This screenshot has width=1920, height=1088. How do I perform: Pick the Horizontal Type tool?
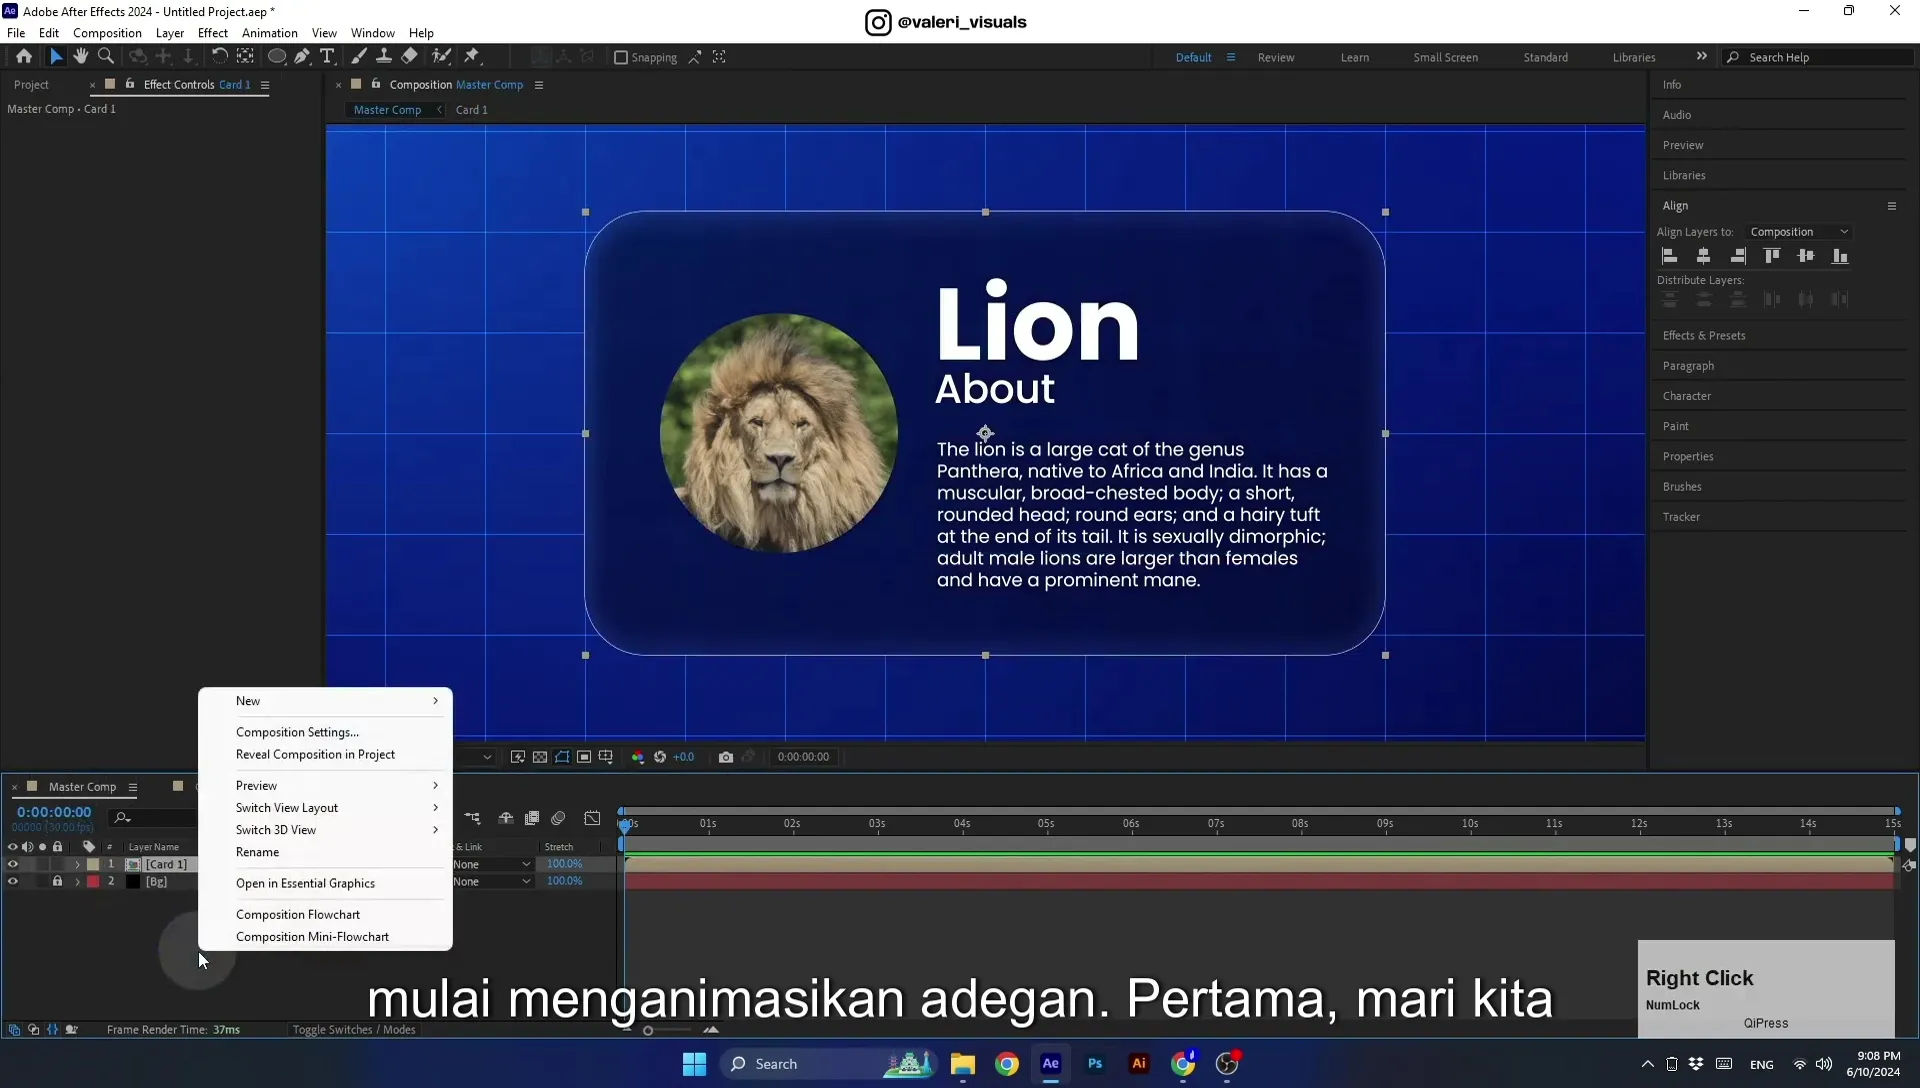(327, 57)
